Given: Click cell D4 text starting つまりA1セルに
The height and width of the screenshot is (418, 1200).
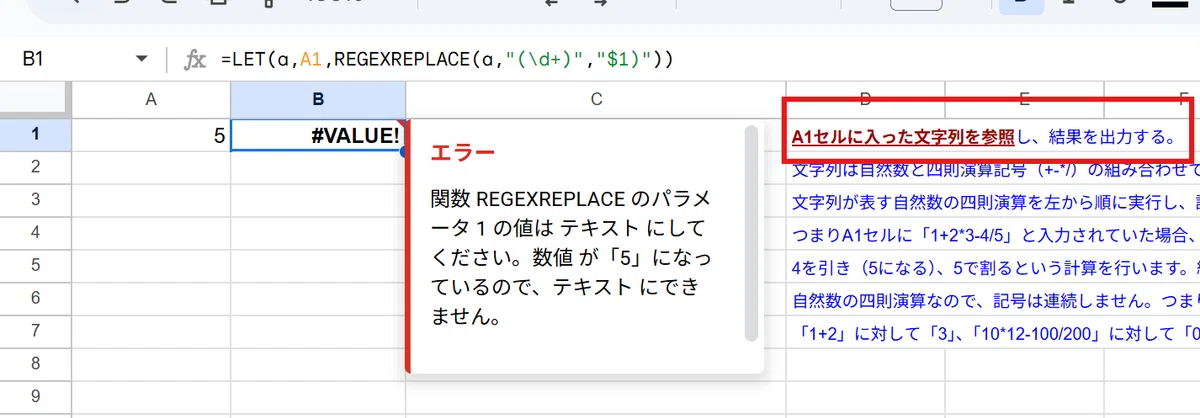Looking at the screenshot, I should click(x=994, y=235).
